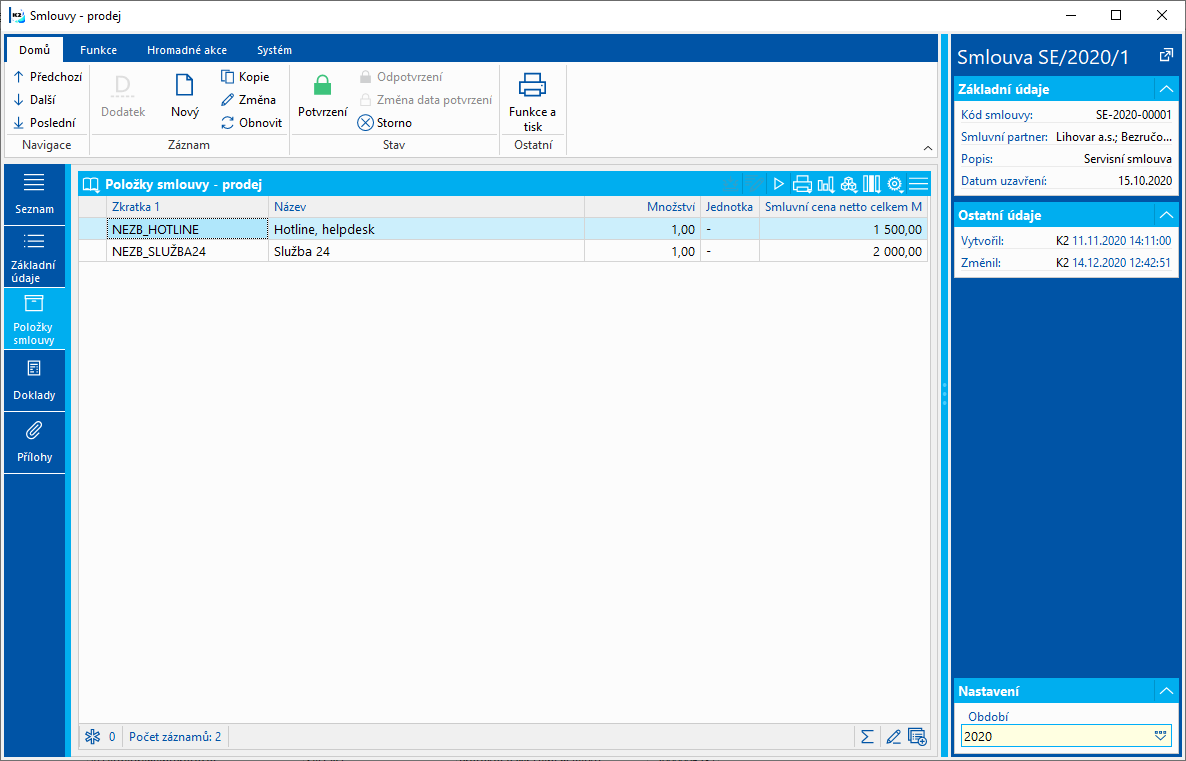Click Počet záznamů: 2 in status bar

click(175, 736)
